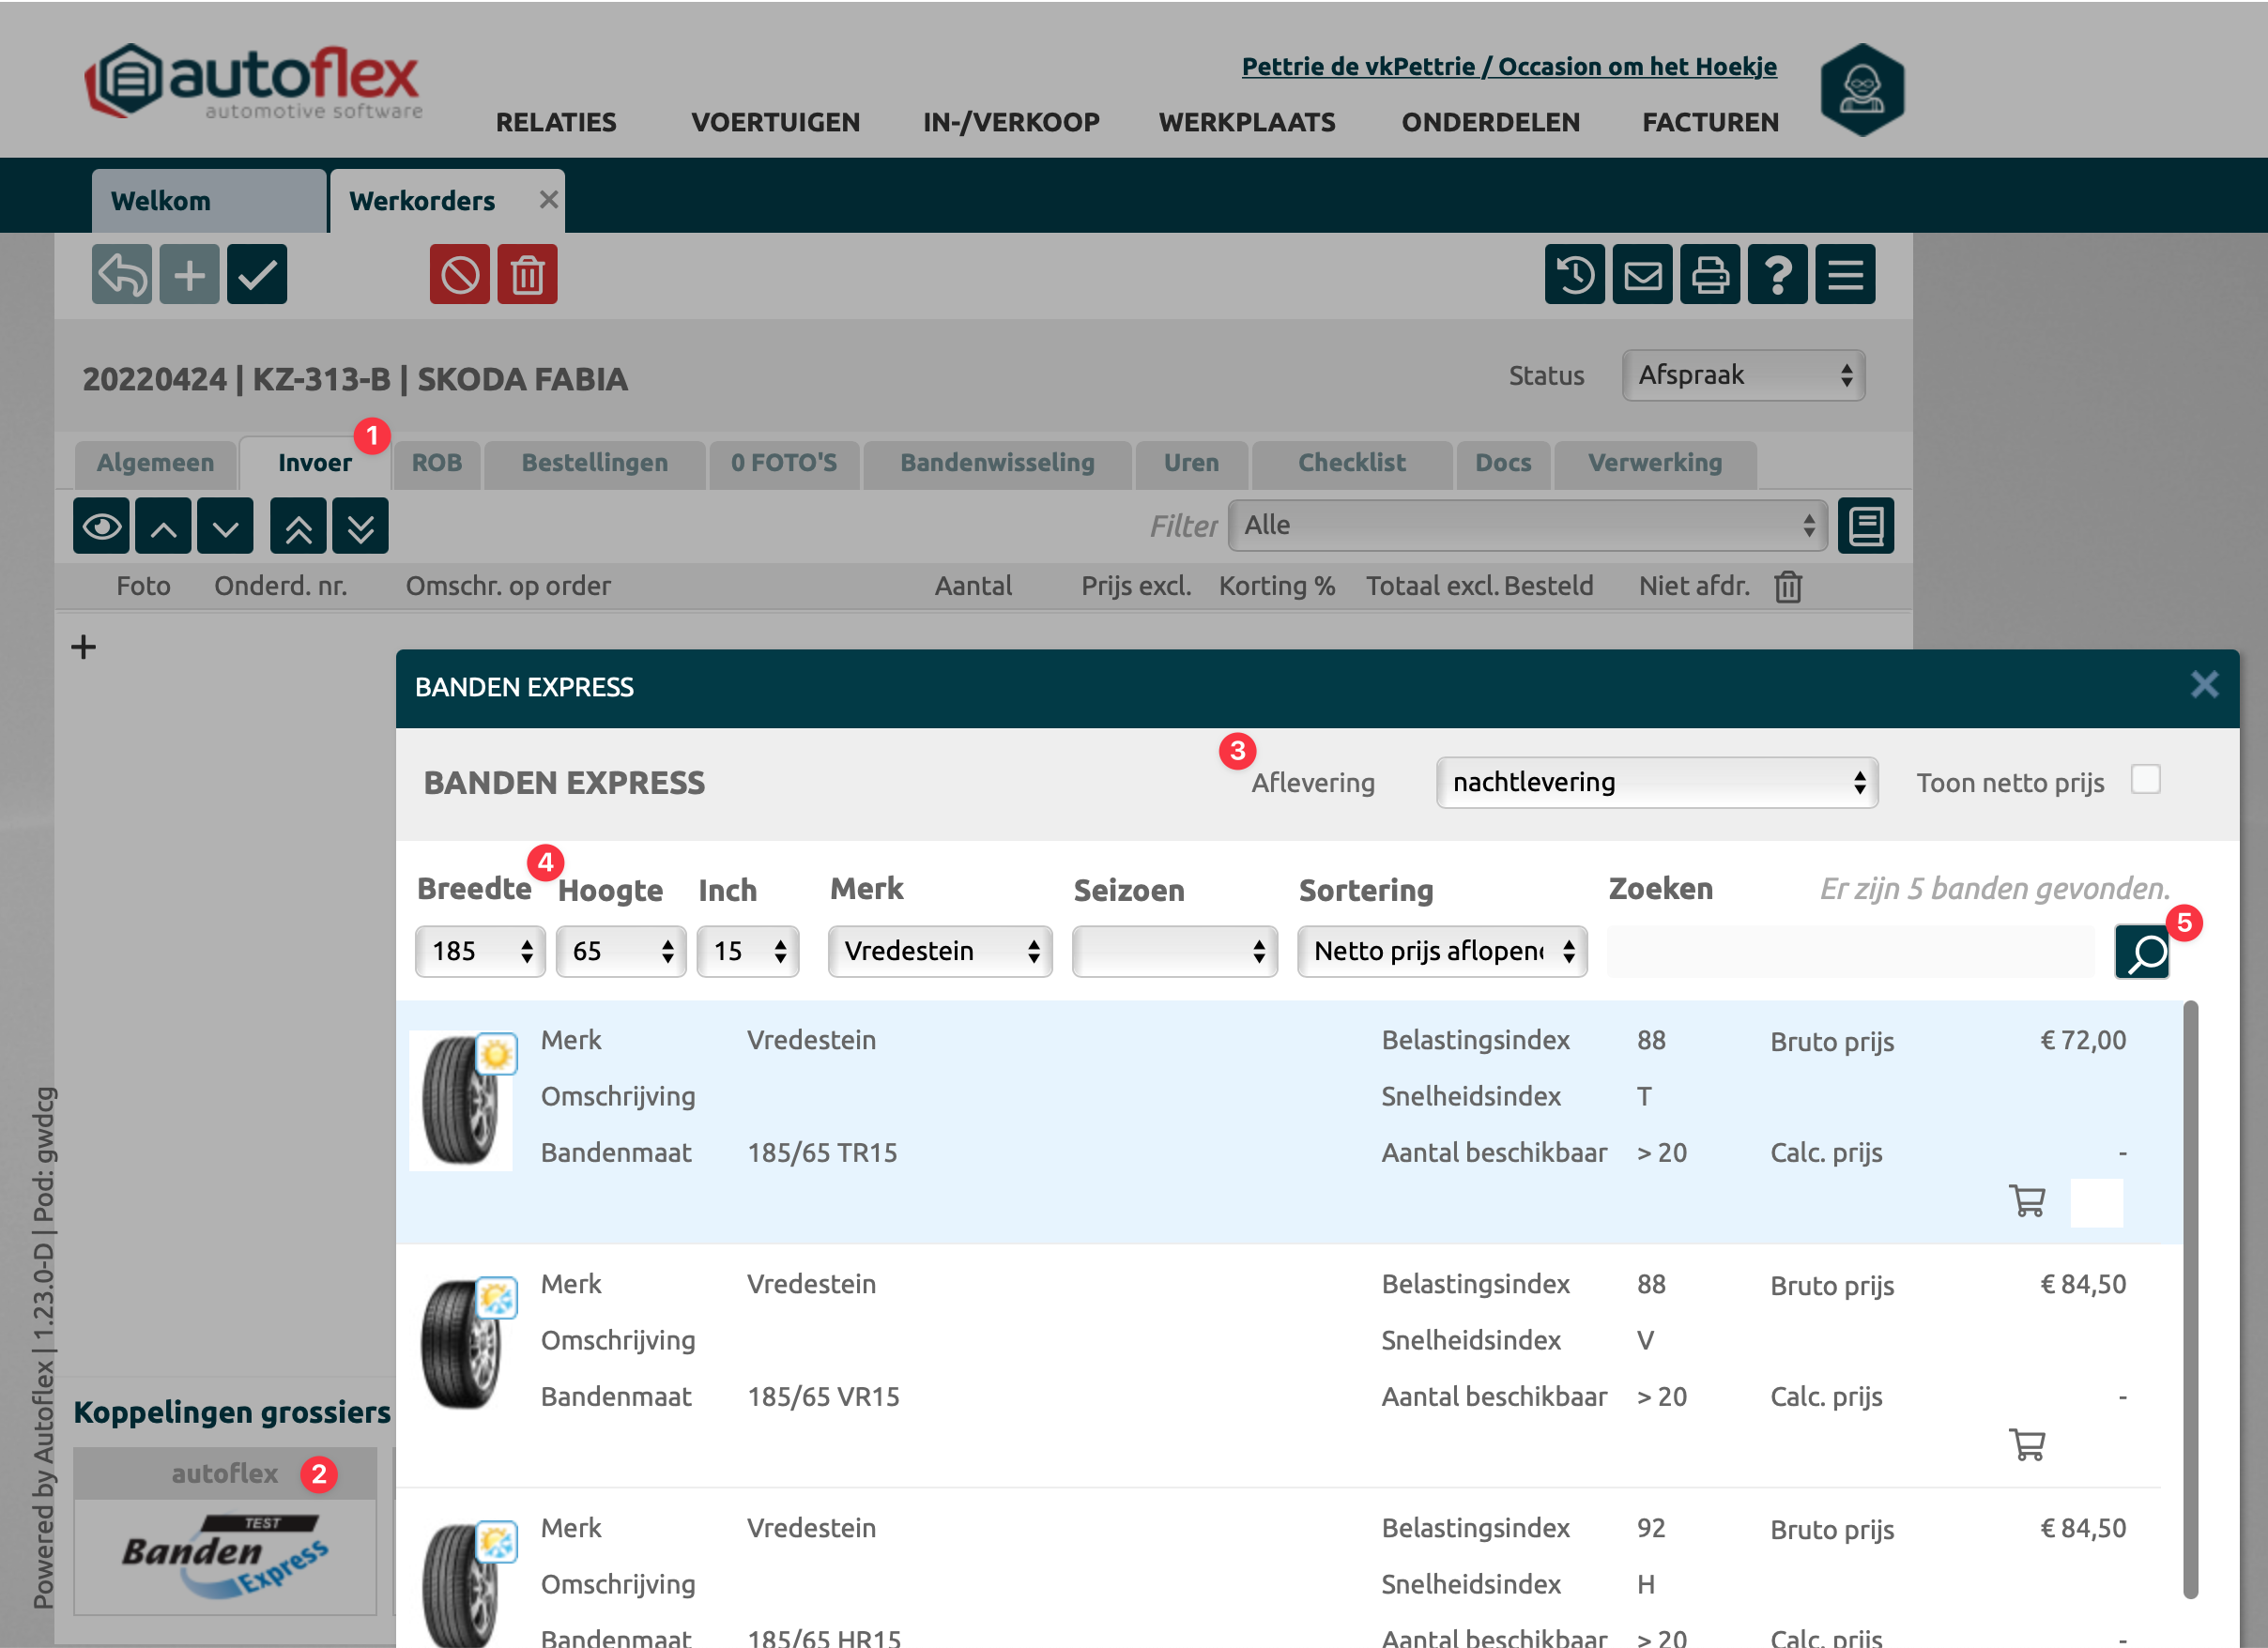Click the move-to-bottom double chevron icon
Screen dimensions: 2268x1648
pos(360,526)
